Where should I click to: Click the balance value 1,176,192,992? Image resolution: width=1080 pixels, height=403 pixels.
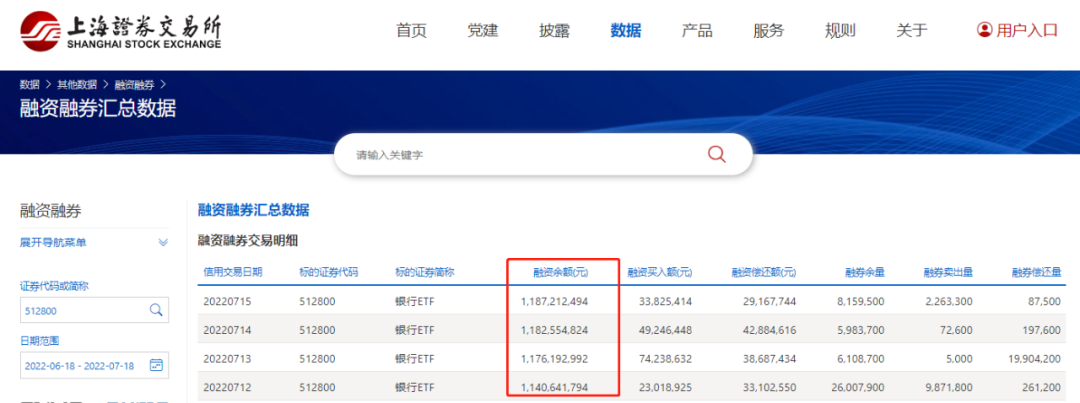click(554, 358)
